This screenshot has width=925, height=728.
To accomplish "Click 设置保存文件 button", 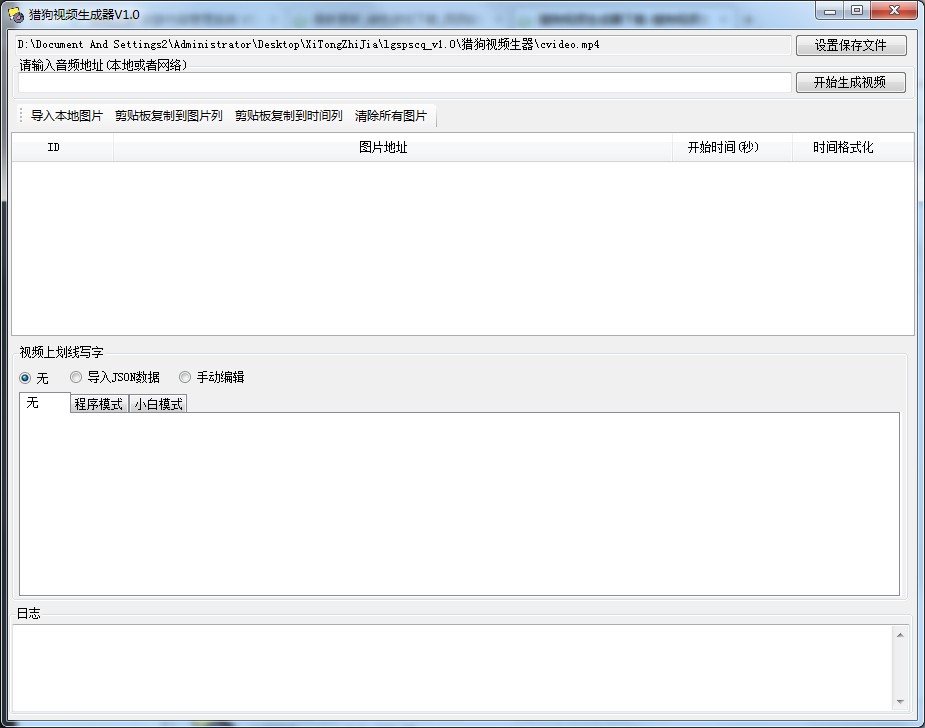I will click(x=851, y=45).
